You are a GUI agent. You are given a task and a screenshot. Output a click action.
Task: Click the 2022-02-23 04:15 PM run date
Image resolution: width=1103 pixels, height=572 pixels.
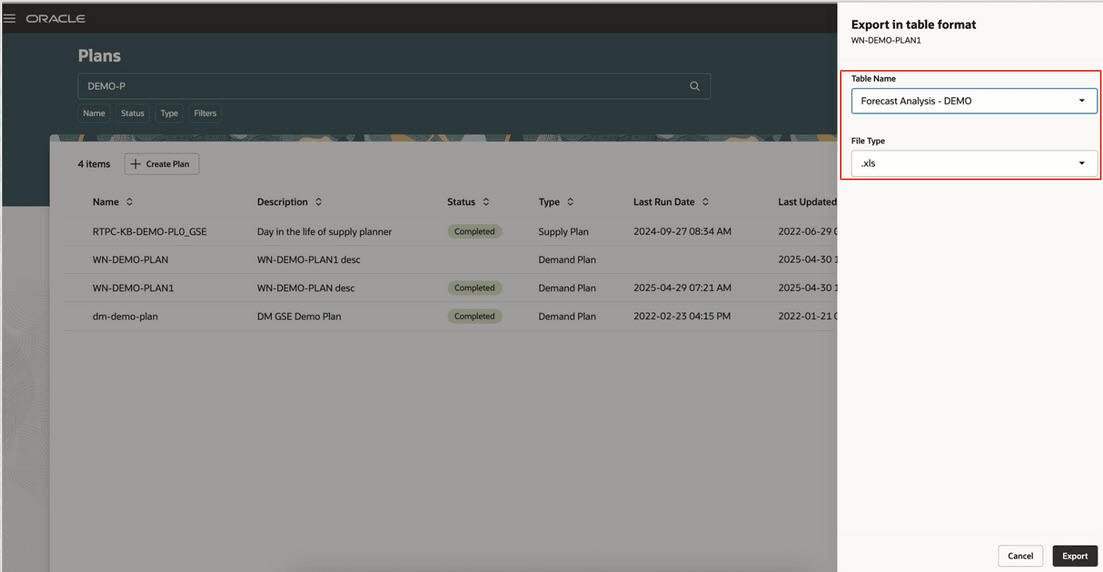click(x=682, y=316)
